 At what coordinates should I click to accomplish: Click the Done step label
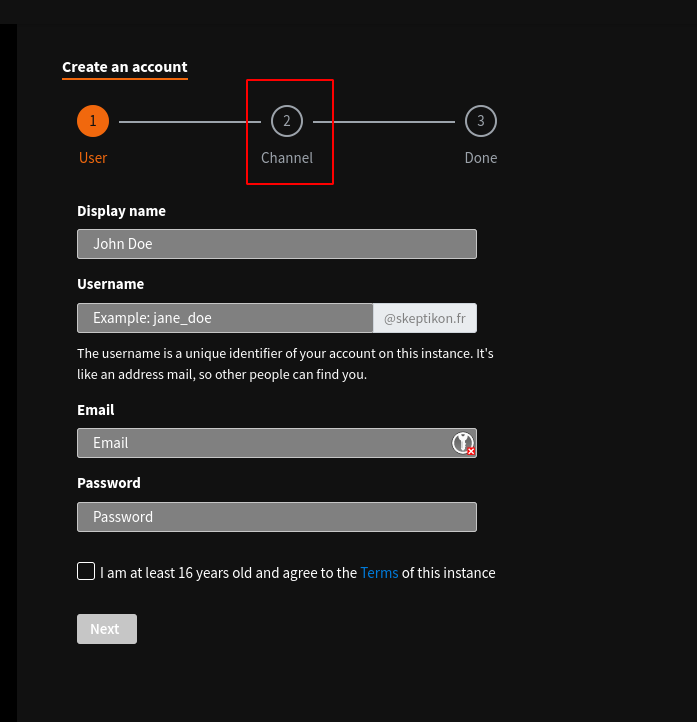(481, 158)
